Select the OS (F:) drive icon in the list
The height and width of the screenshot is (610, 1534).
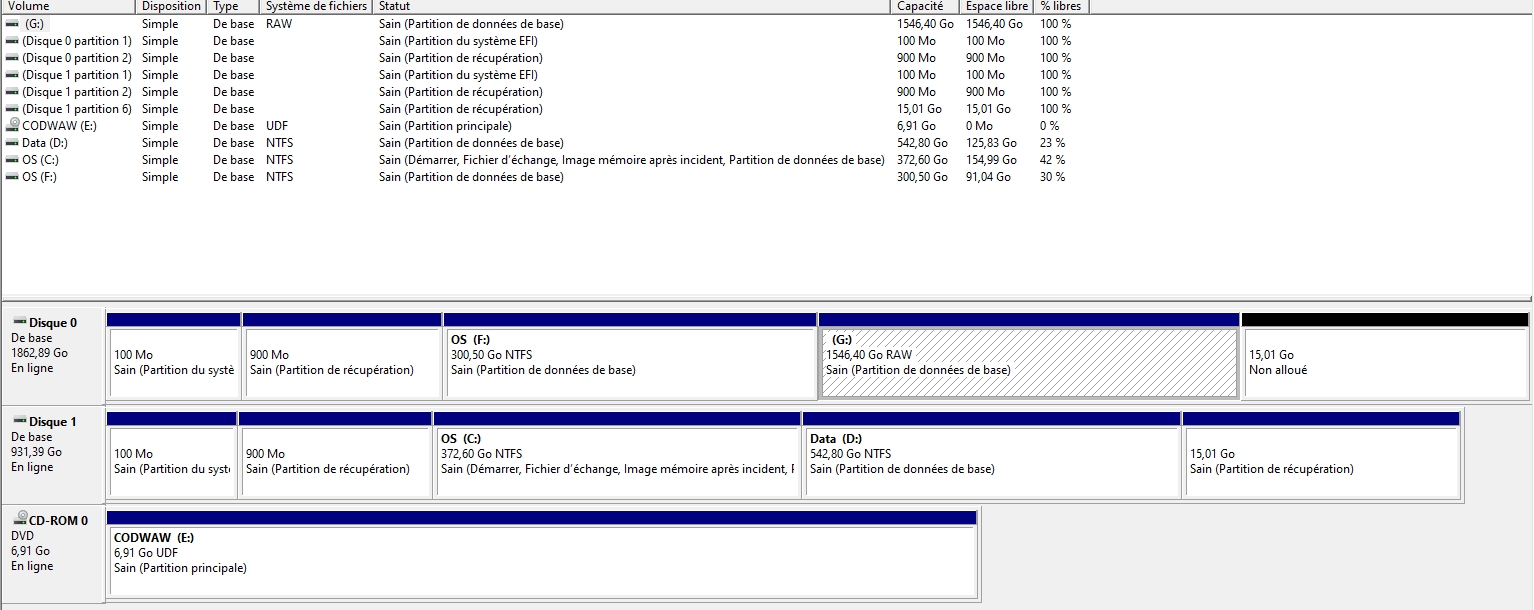click(x=12, y=177)
